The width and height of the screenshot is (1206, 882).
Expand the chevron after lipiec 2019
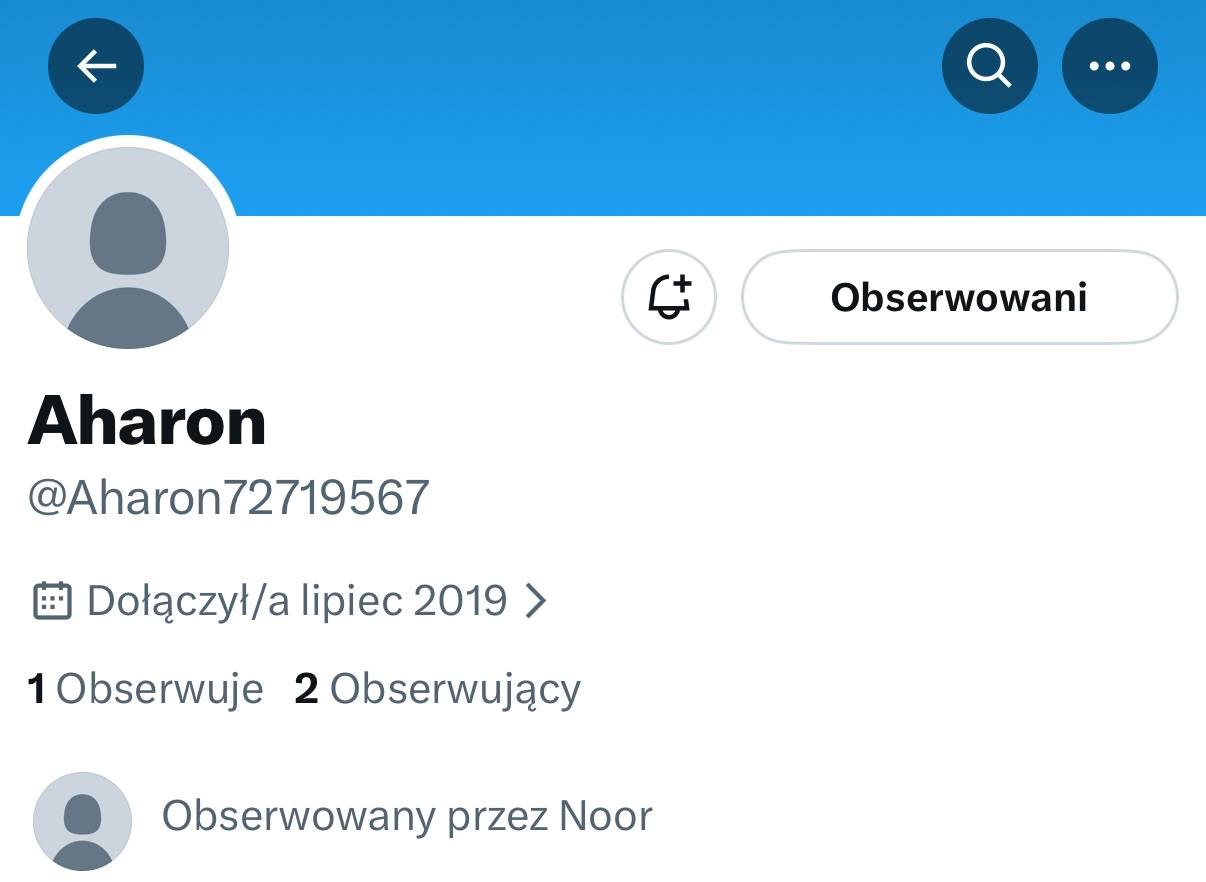[x=537, y=601]
